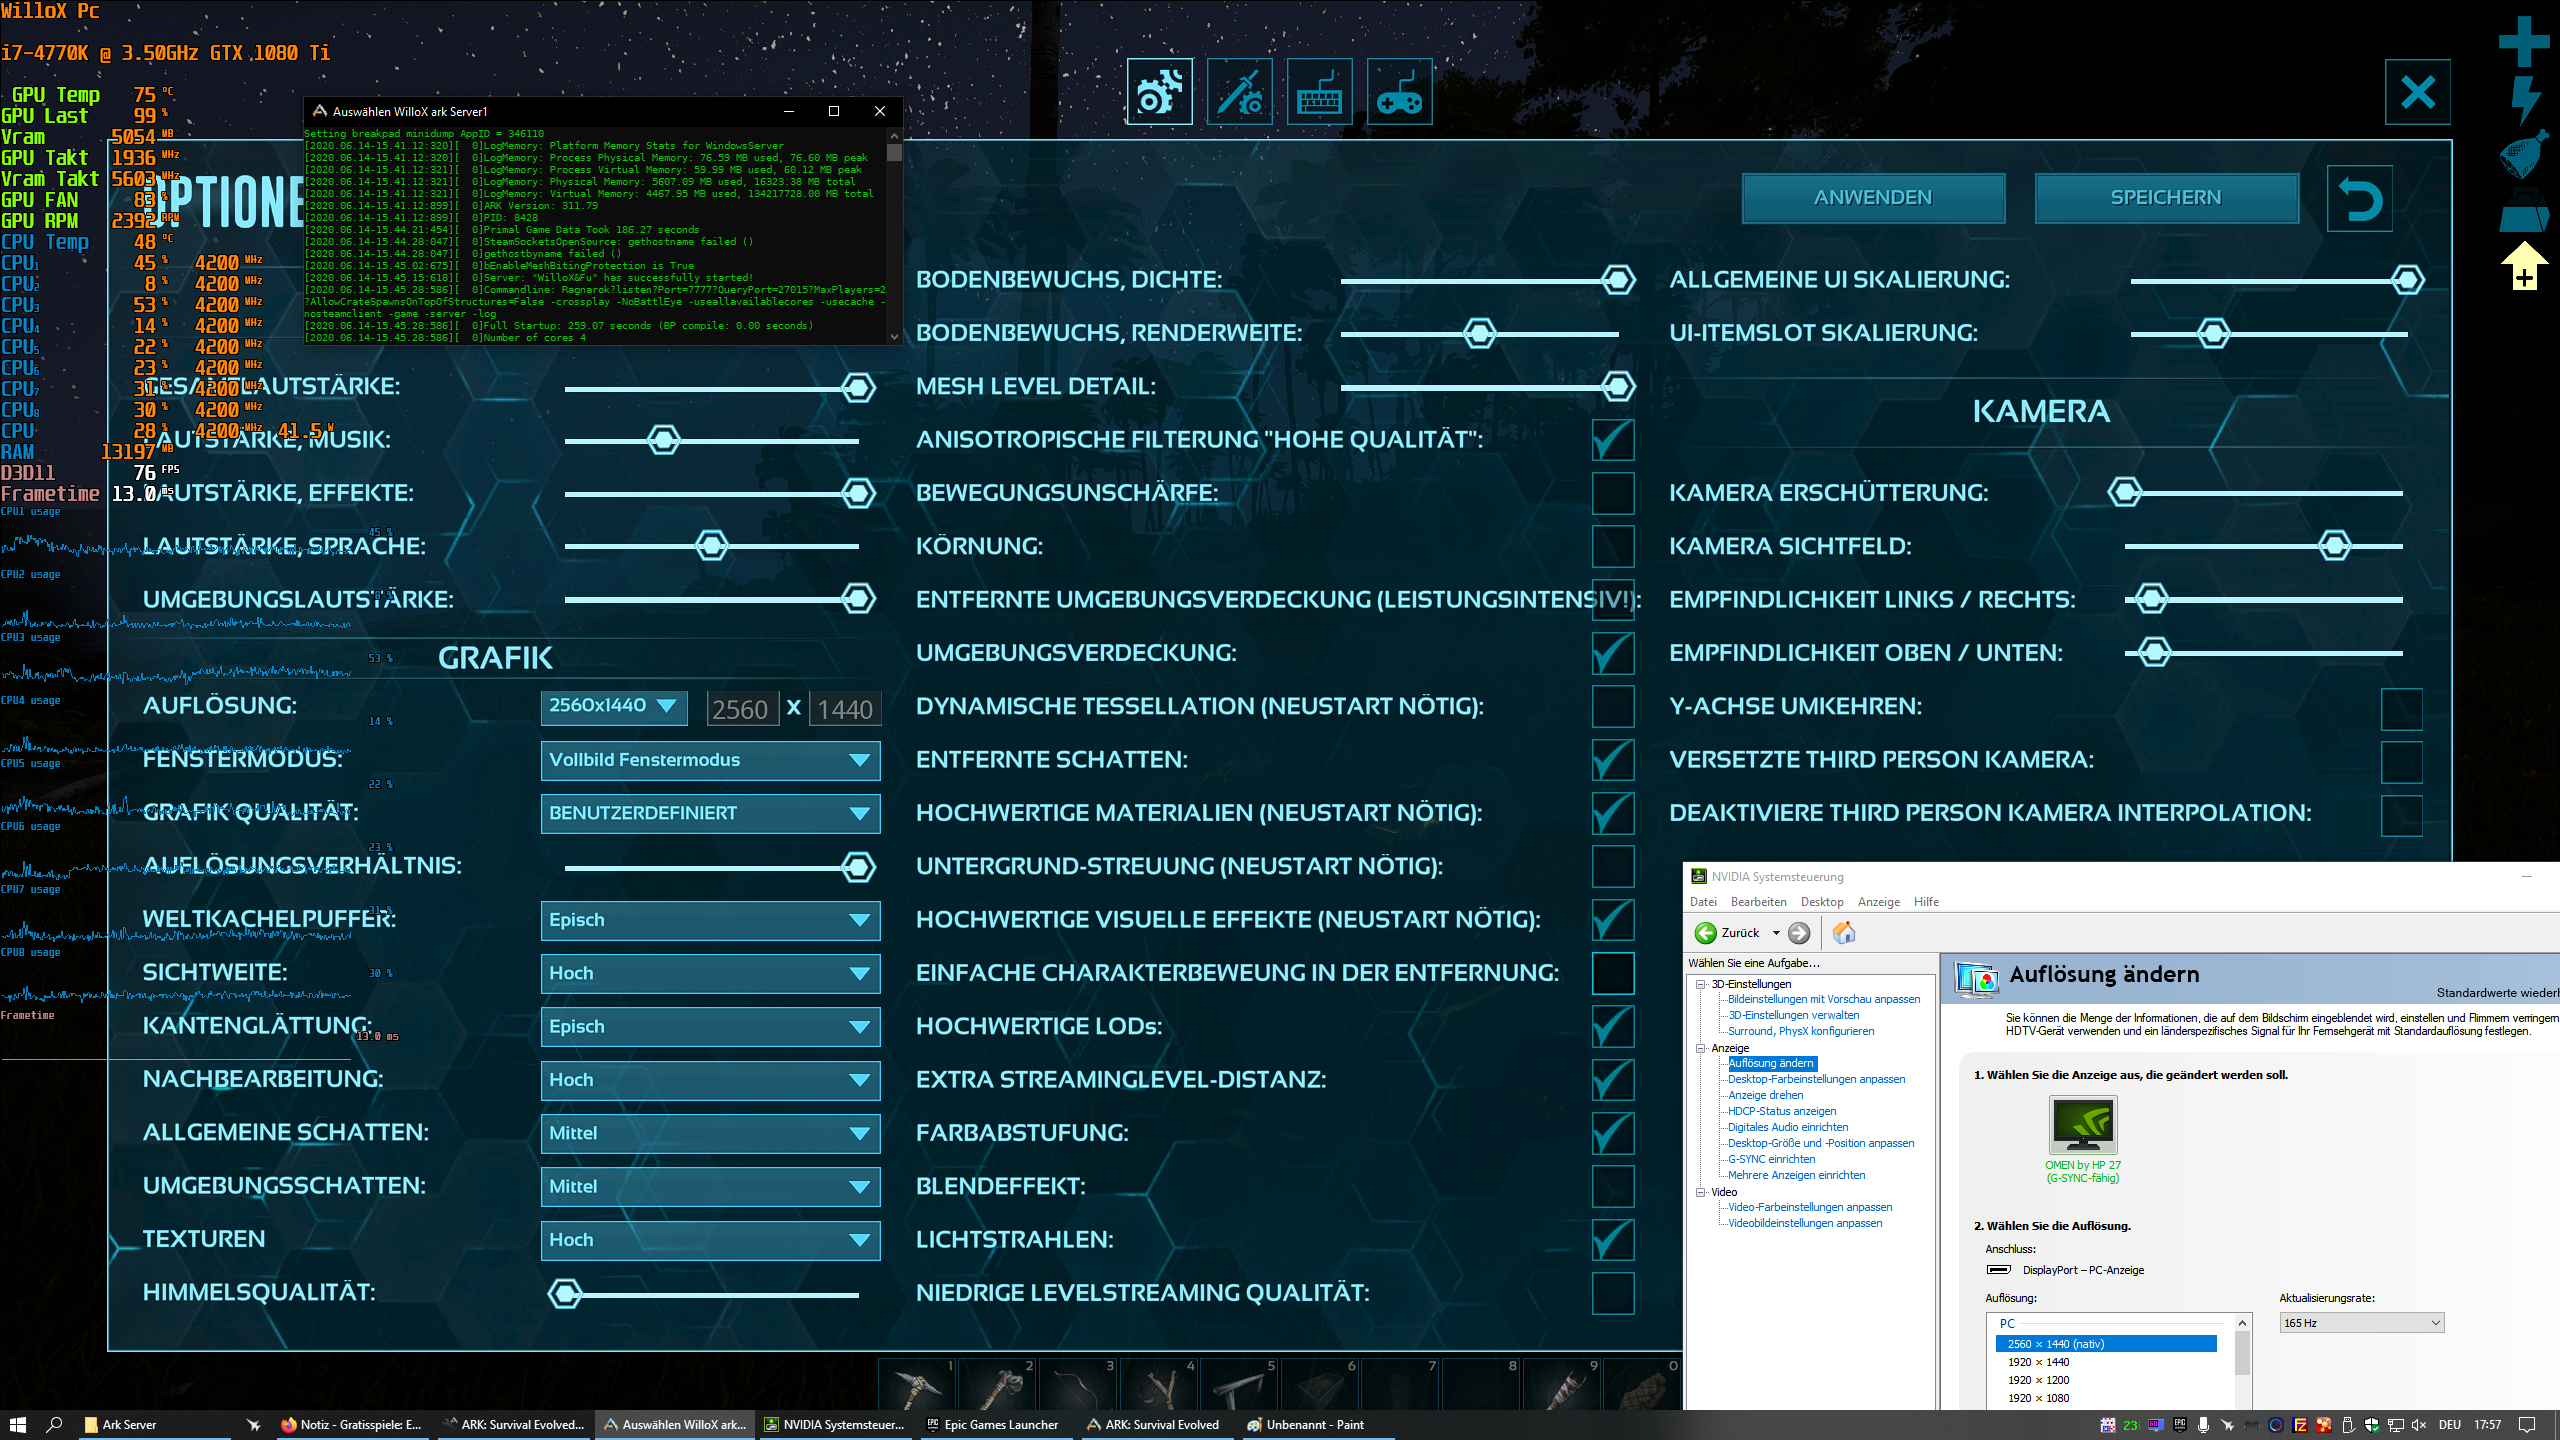Open the Weltkachelpuffer dropdown
Viewport: 2560px width, 1440px height.
pos(710,920)
